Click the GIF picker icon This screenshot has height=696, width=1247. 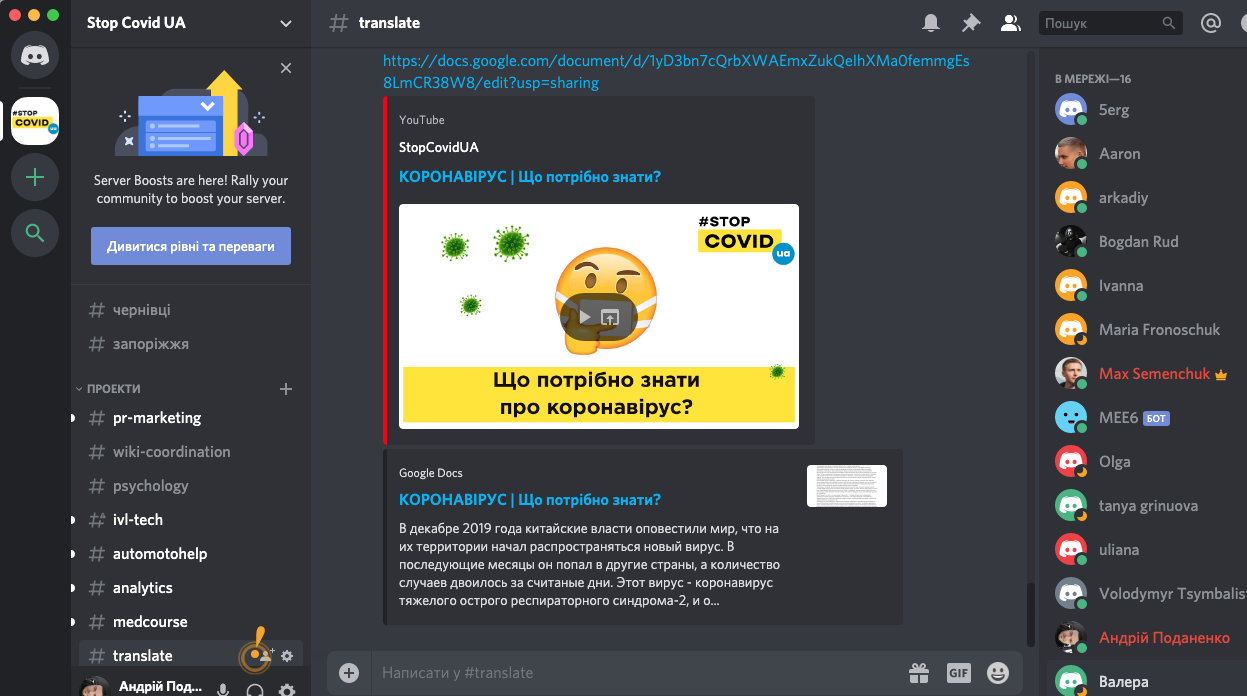pyautogui.click(x=958, y=673)
